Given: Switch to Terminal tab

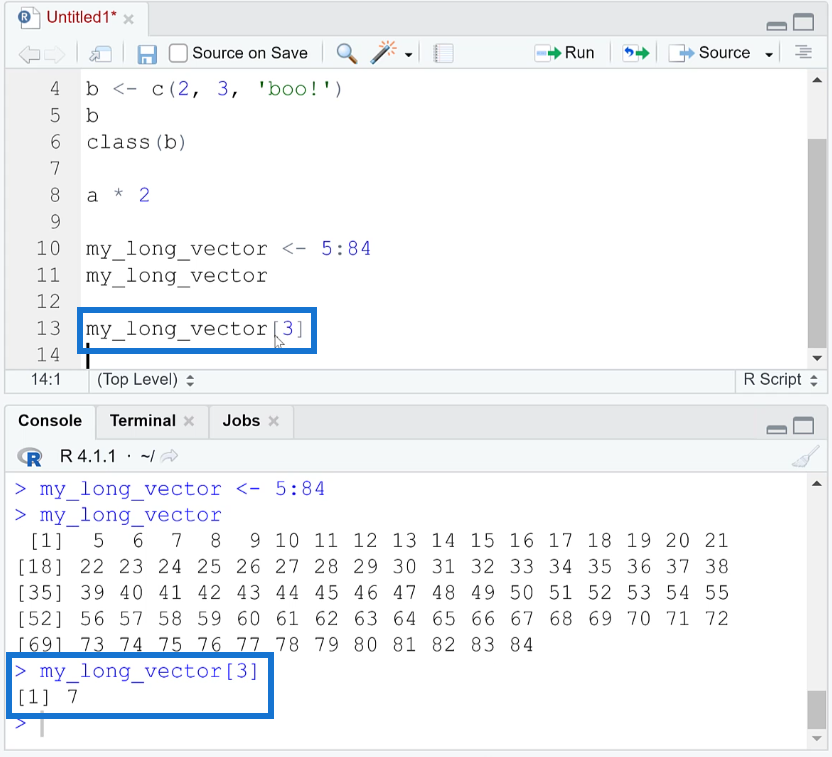Looking at the screenshot, I should [x=142, y=421].
